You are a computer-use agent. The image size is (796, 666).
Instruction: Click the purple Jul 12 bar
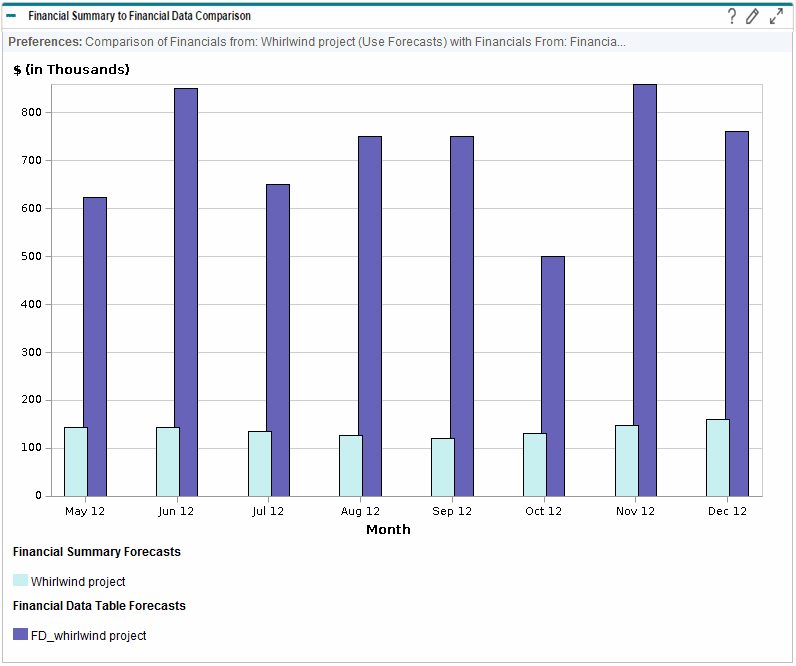[x=278, y=340]
